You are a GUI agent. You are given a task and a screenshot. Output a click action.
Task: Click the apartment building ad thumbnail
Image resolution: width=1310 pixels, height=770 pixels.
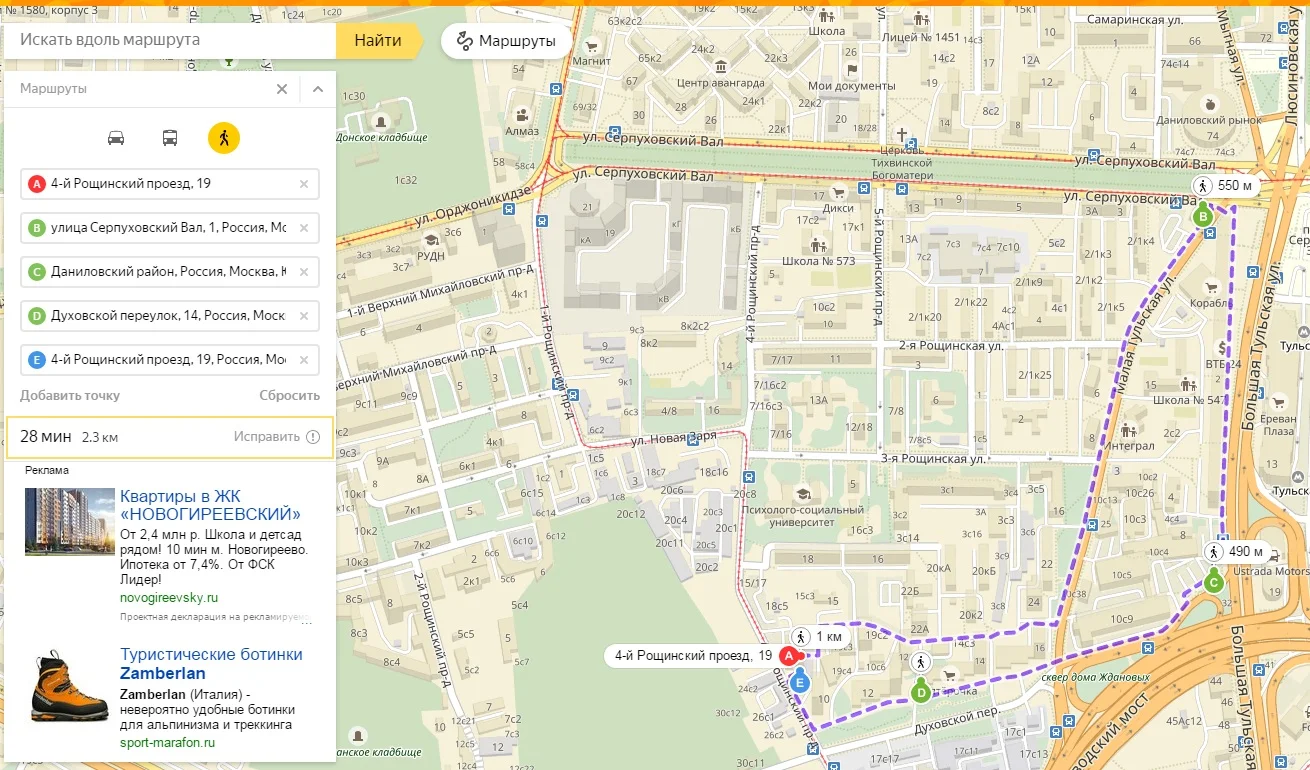click(x=70, y=521)
